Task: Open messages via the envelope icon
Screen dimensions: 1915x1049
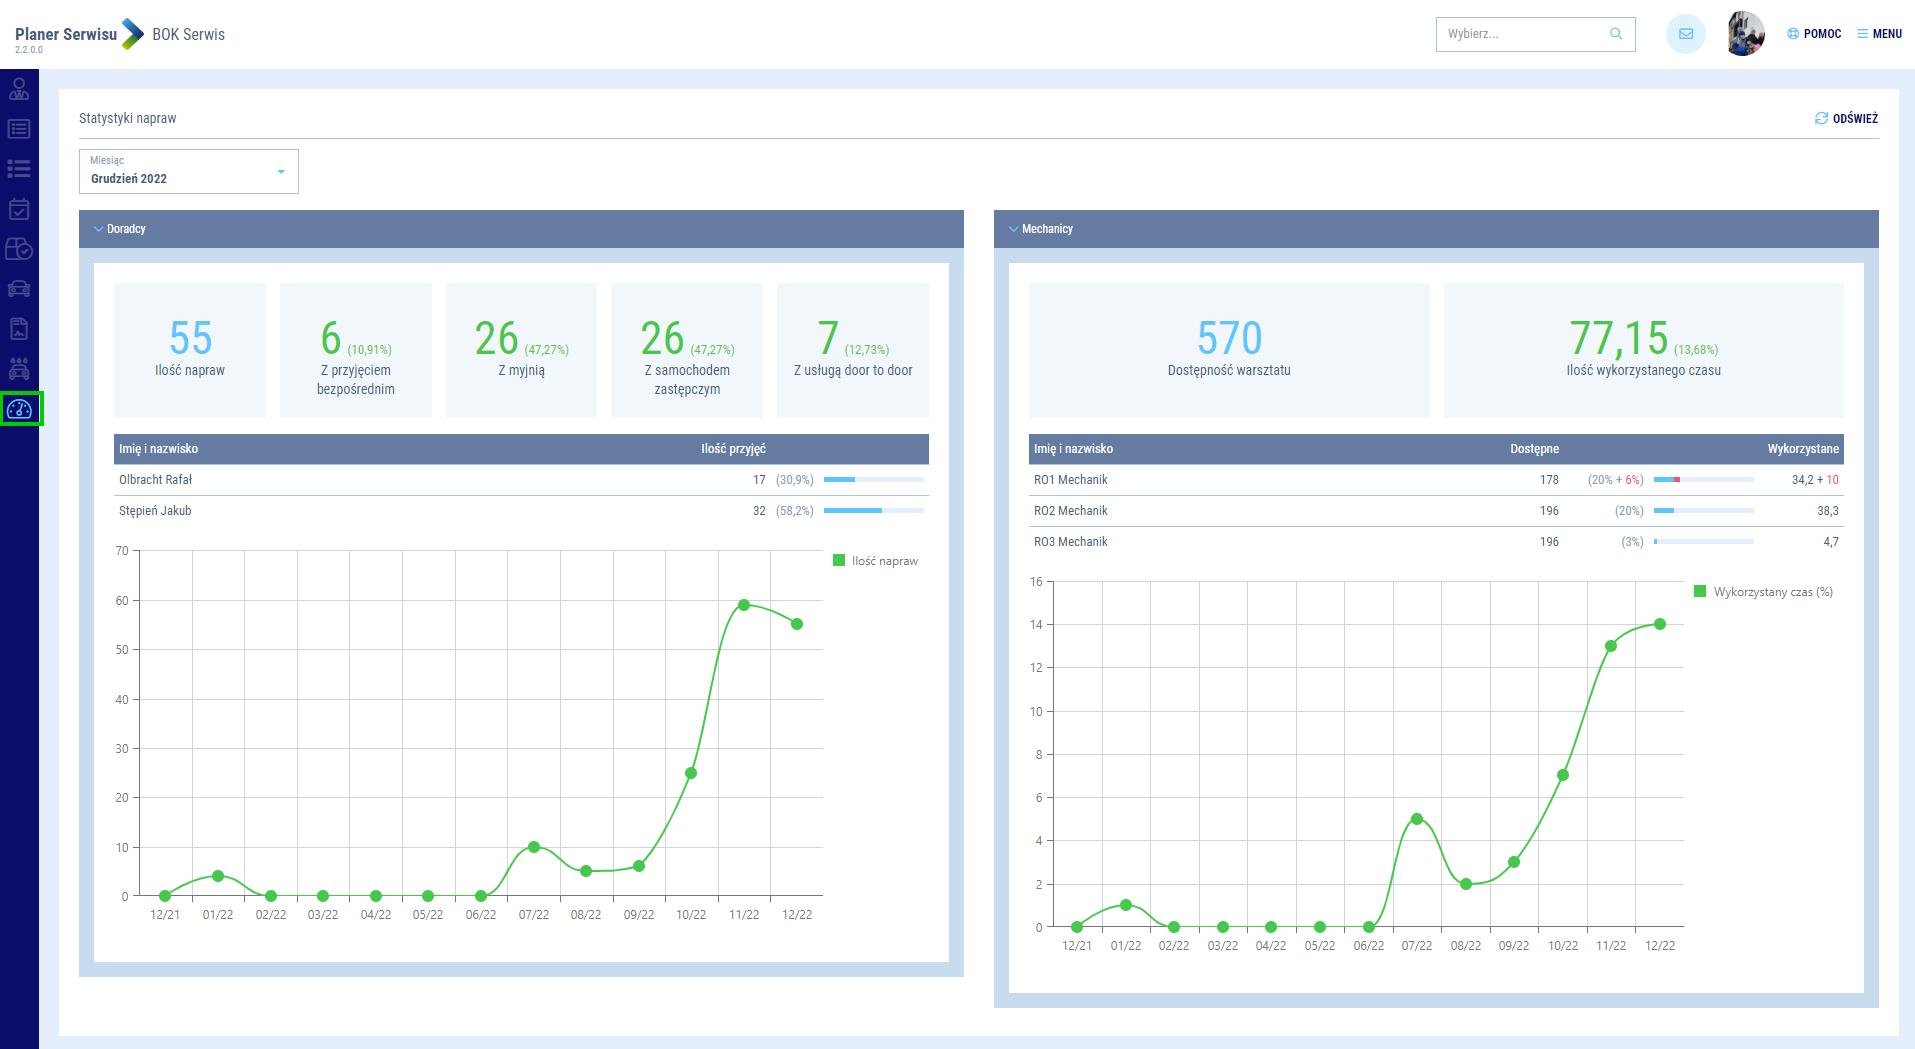Action: [1685, 34]
